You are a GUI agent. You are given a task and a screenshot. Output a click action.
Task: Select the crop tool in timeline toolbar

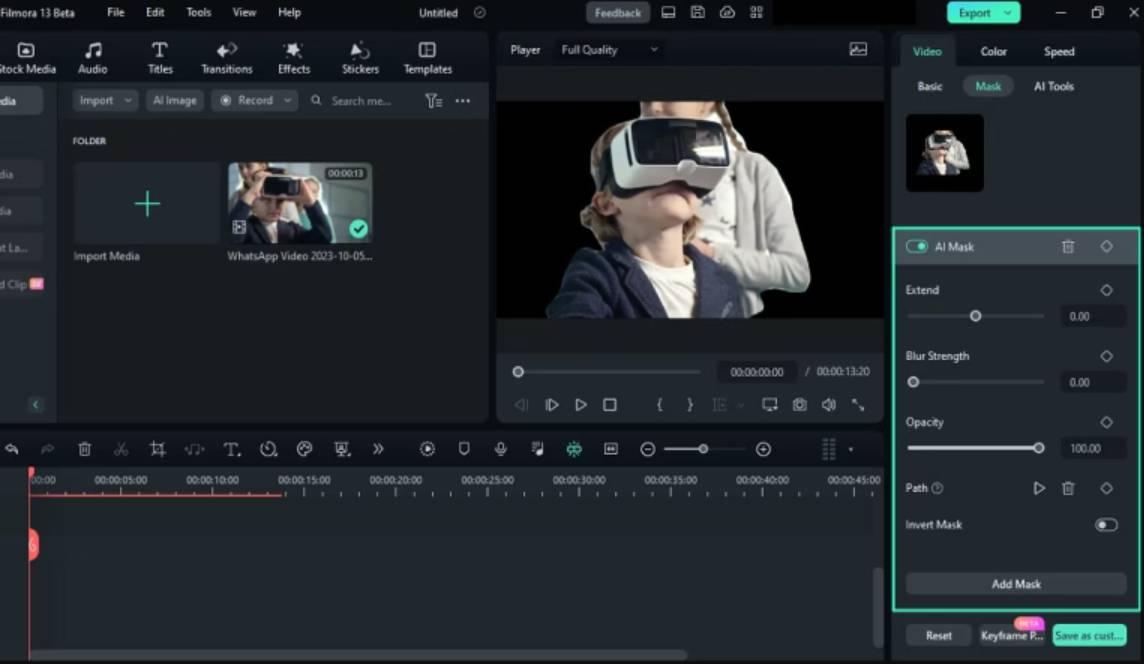click(x=158, y=449)
